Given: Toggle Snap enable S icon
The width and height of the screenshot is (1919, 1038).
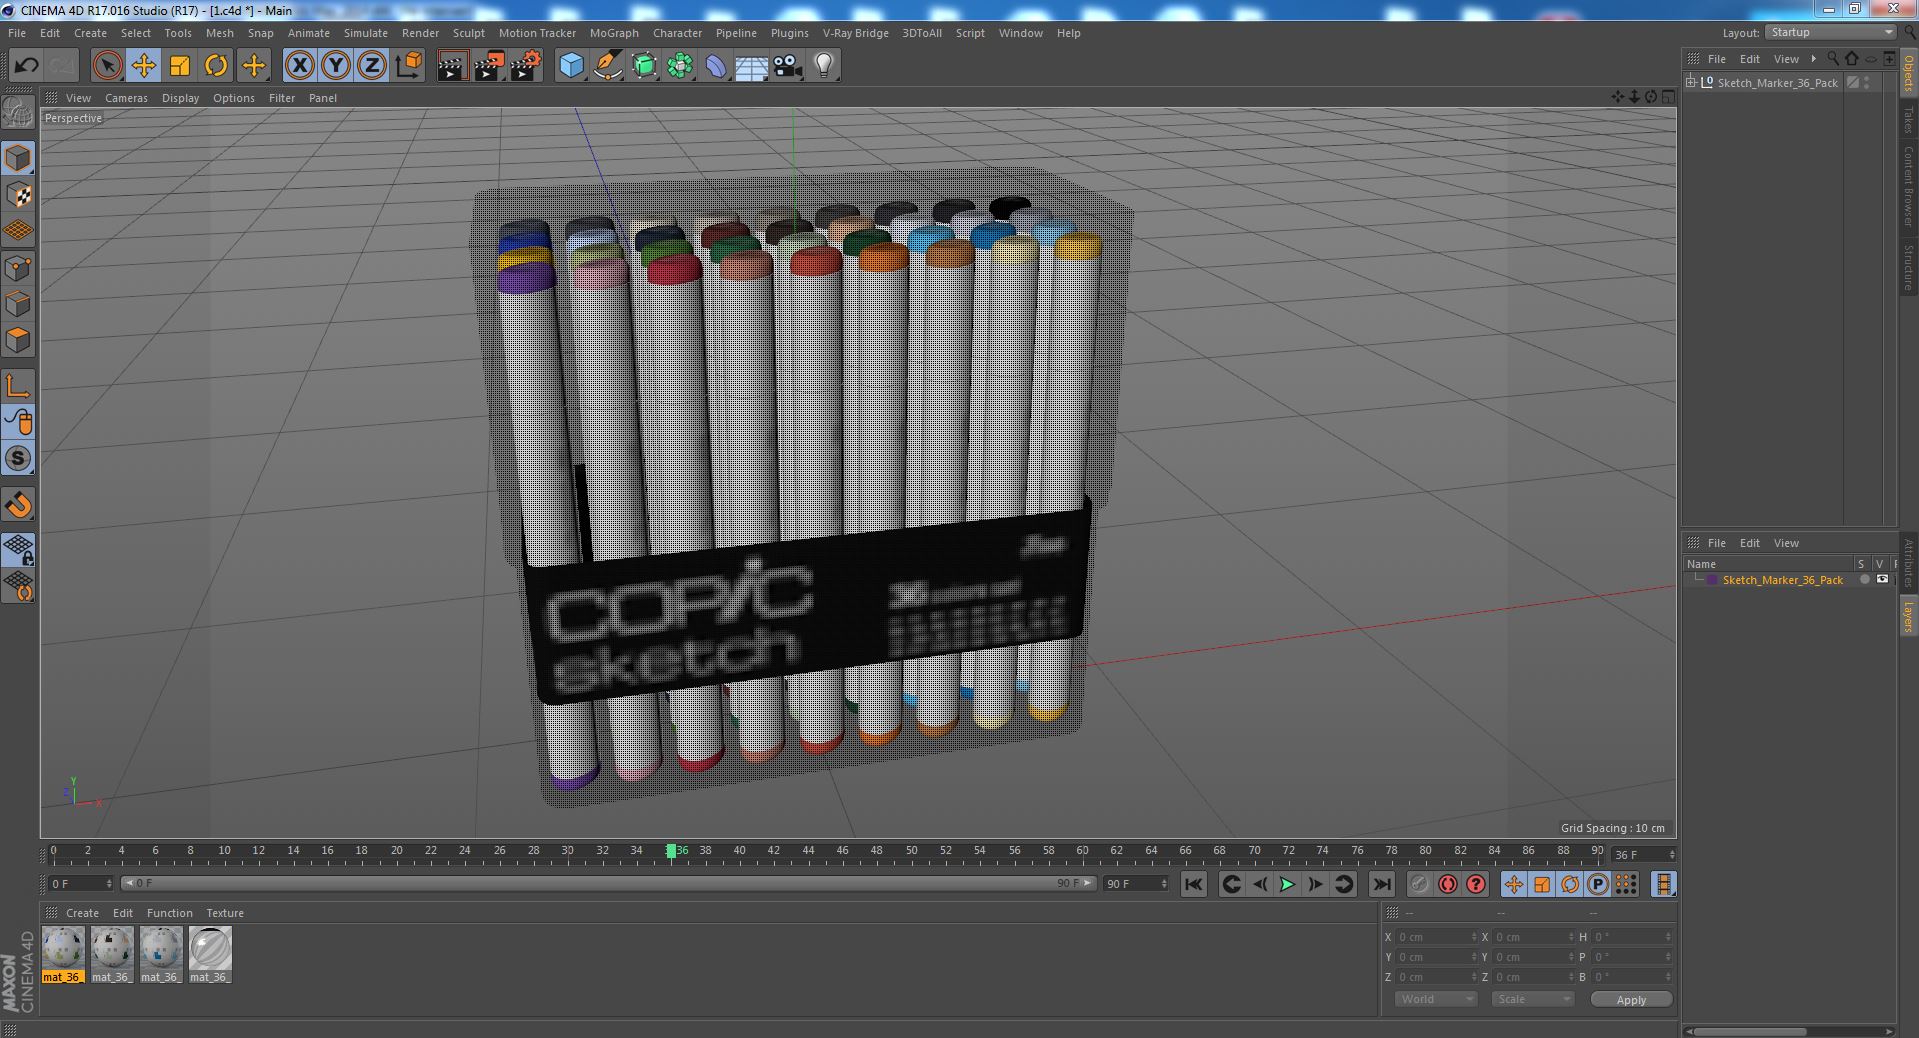Looking at the screenshot, I should [x=18, y=459].
